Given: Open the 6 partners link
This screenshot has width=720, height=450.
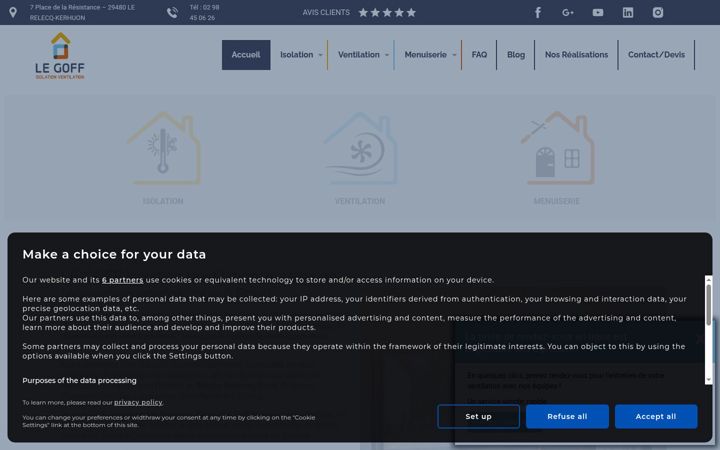Looking at the screenshot, I should 123,280.
